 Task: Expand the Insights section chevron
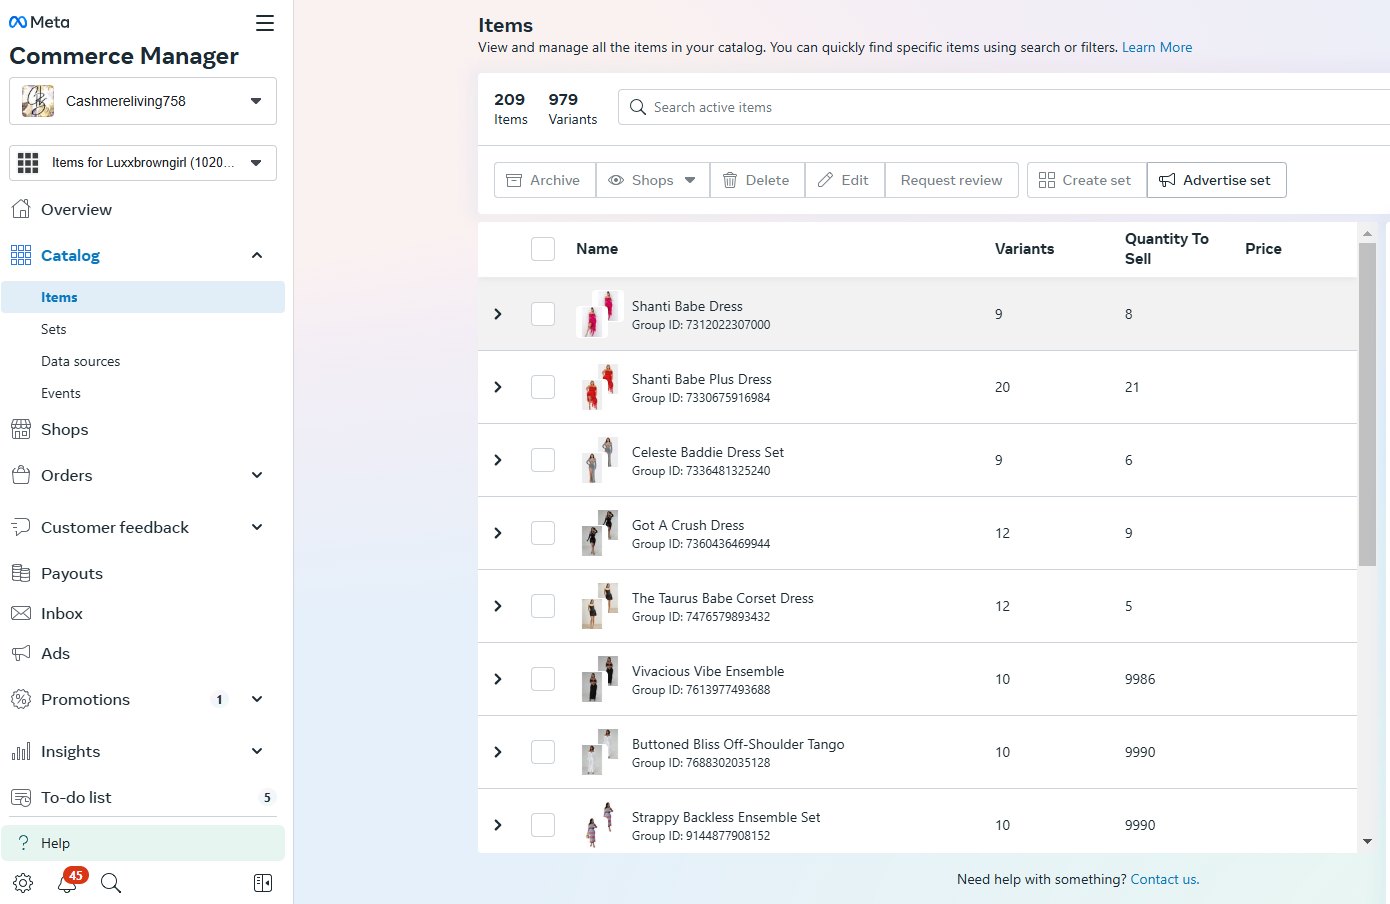point(257,751)
